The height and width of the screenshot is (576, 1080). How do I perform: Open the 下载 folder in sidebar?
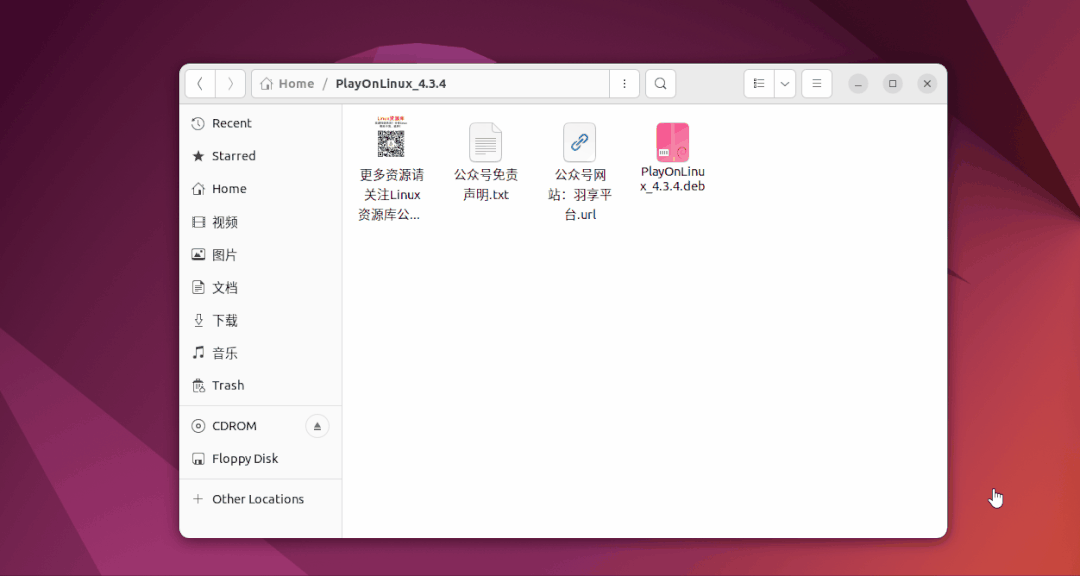tap(260, 320)
